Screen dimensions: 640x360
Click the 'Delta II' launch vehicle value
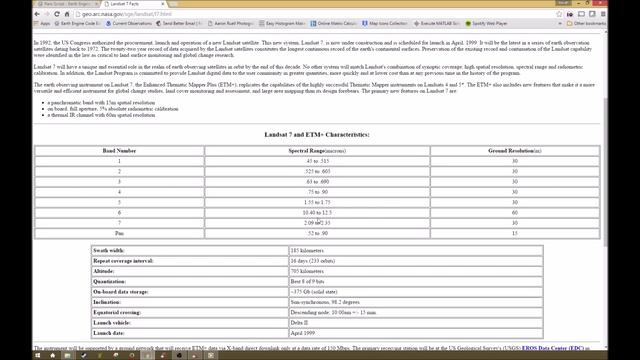coord(299,323)
